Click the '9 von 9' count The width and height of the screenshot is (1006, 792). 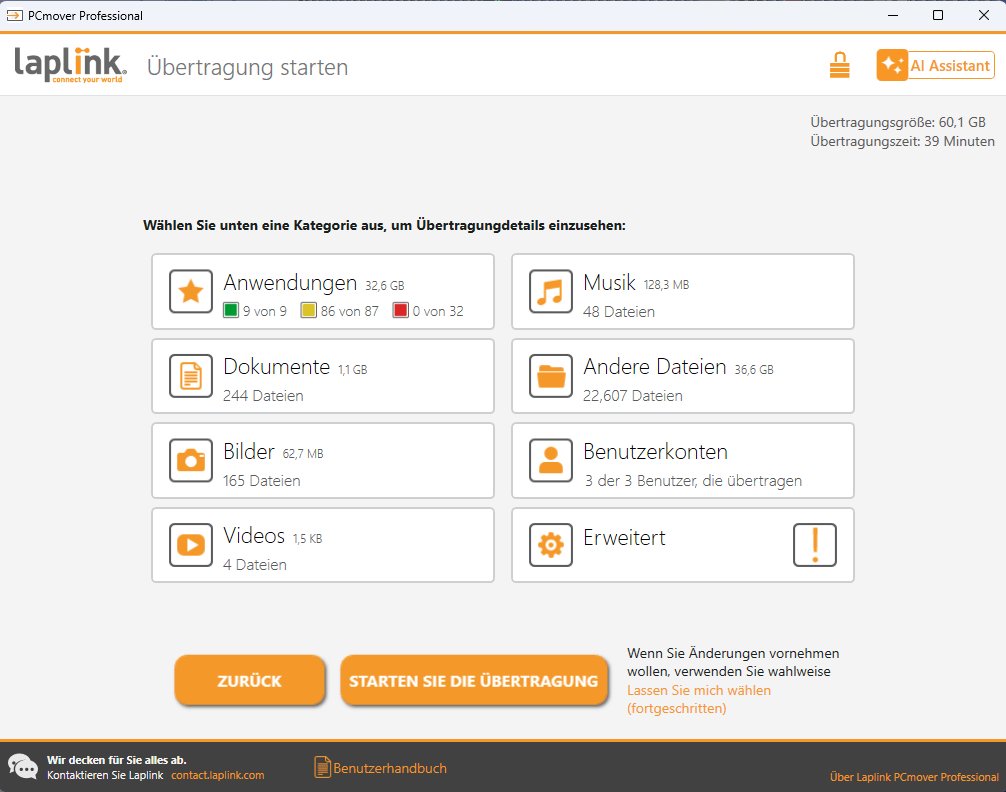pyautogui.click(x=264, y=311)
